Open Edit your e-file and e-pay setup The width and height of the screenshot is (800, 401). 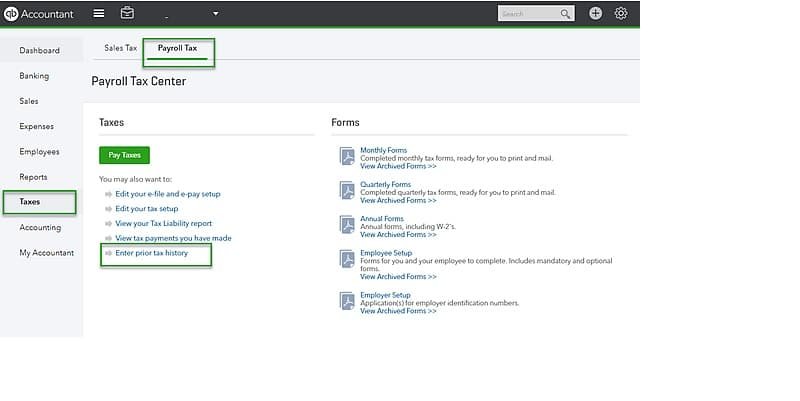pos(168,194)
